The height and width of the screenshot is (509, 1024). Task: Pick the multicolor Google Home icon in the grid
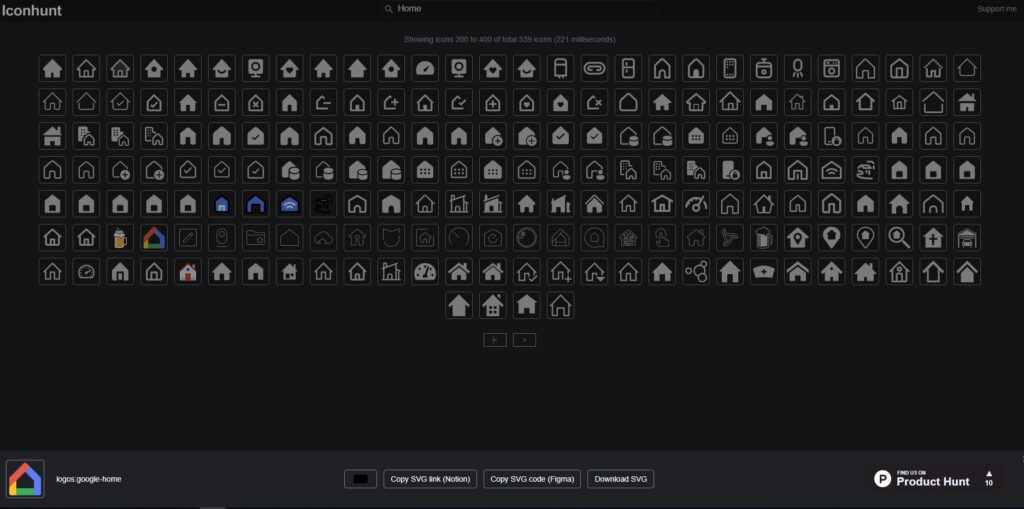[x=154, y=237]
